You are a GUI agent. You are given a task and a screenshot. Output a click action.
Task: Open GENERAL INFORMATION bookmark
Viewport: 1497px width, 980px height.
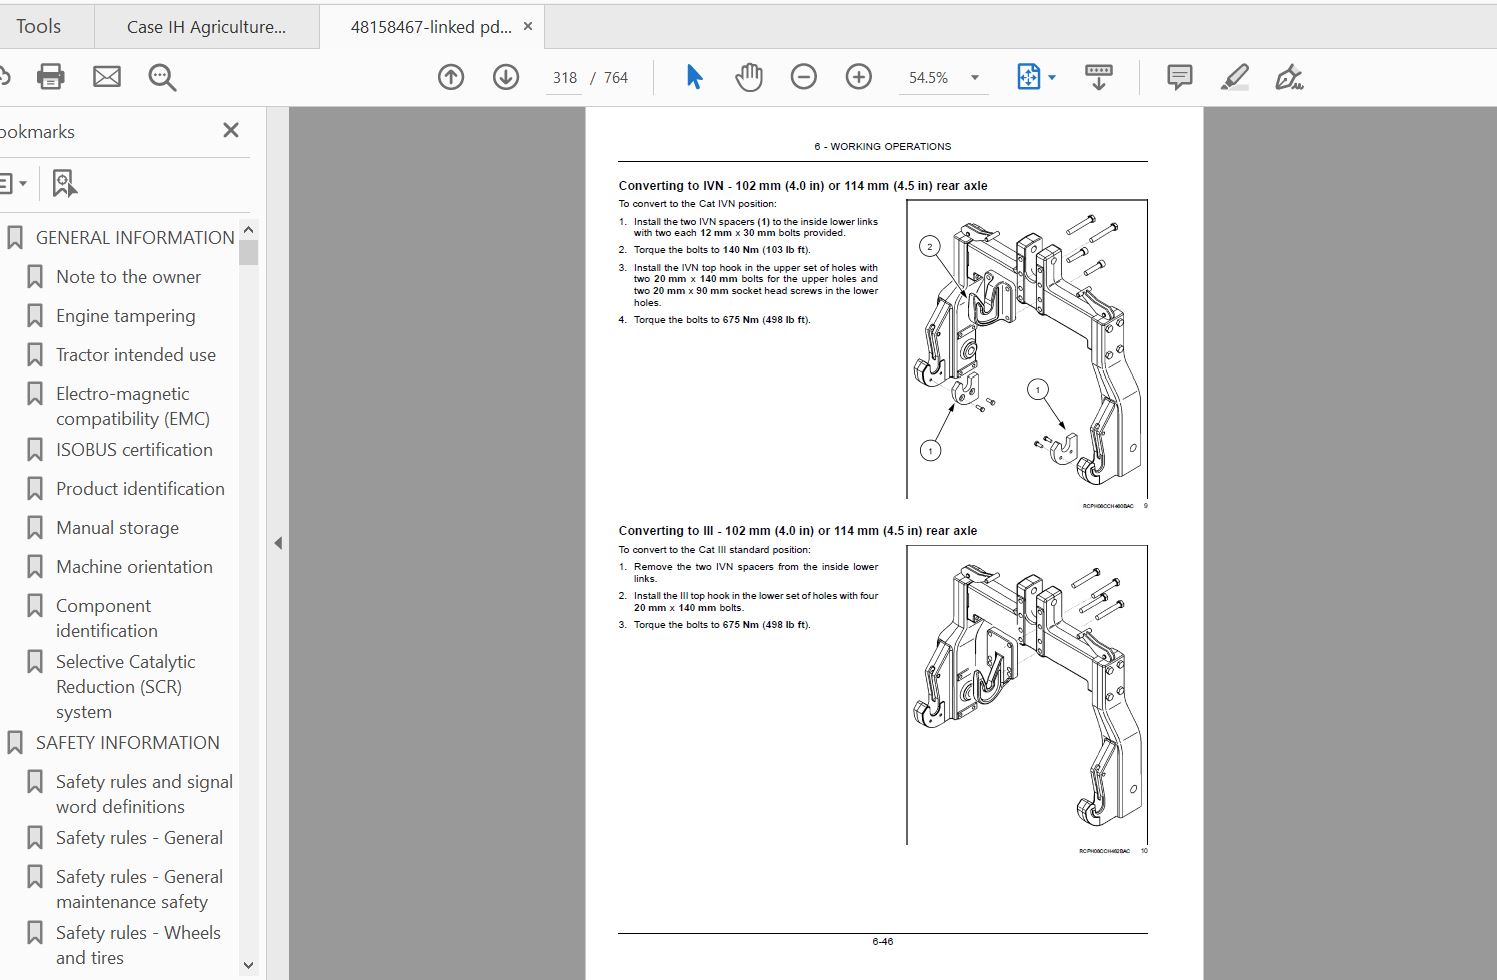[135, 237]
